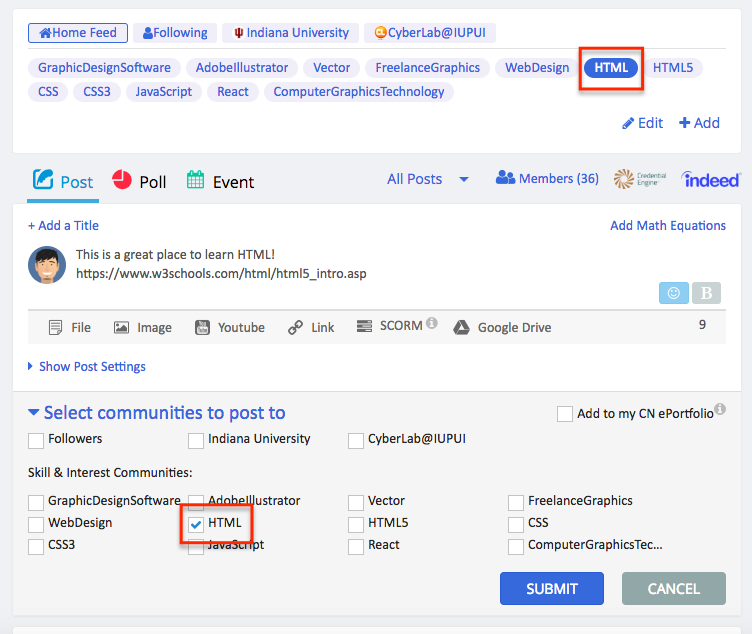This screenshot has width=752, height=634.
Task: Check the CSS3 checkbox
Action: point(36,547)
